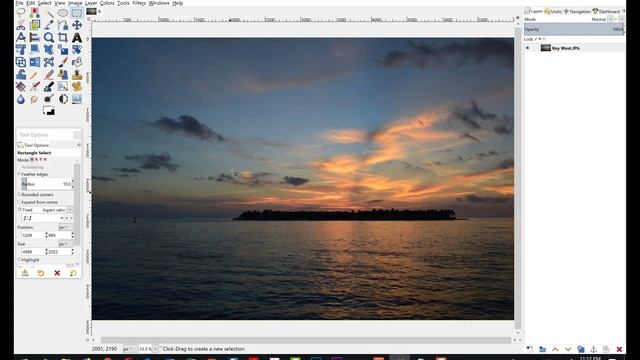Reset tool options to defaults

click(x=73, y=273)
